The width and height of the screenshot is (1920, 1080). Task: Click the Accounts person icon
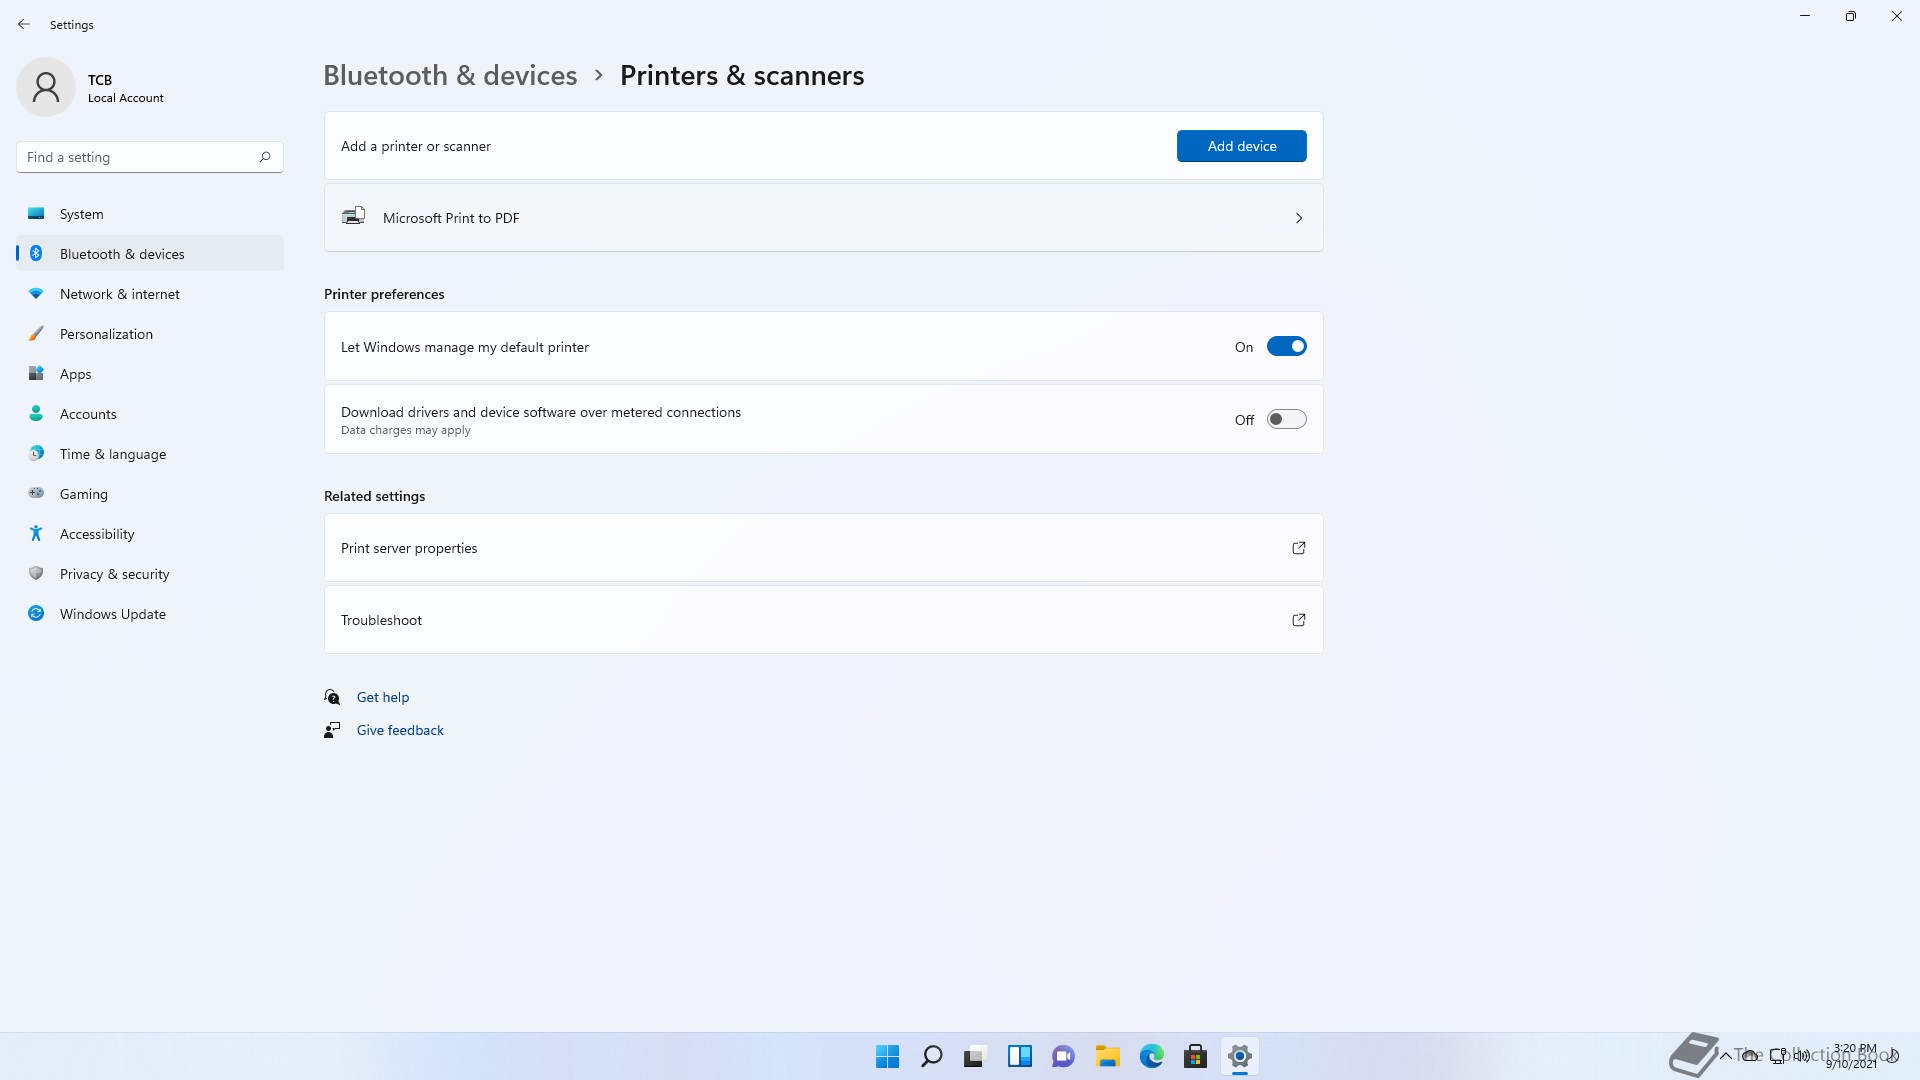pyautogui.click(x=36, y=413)
